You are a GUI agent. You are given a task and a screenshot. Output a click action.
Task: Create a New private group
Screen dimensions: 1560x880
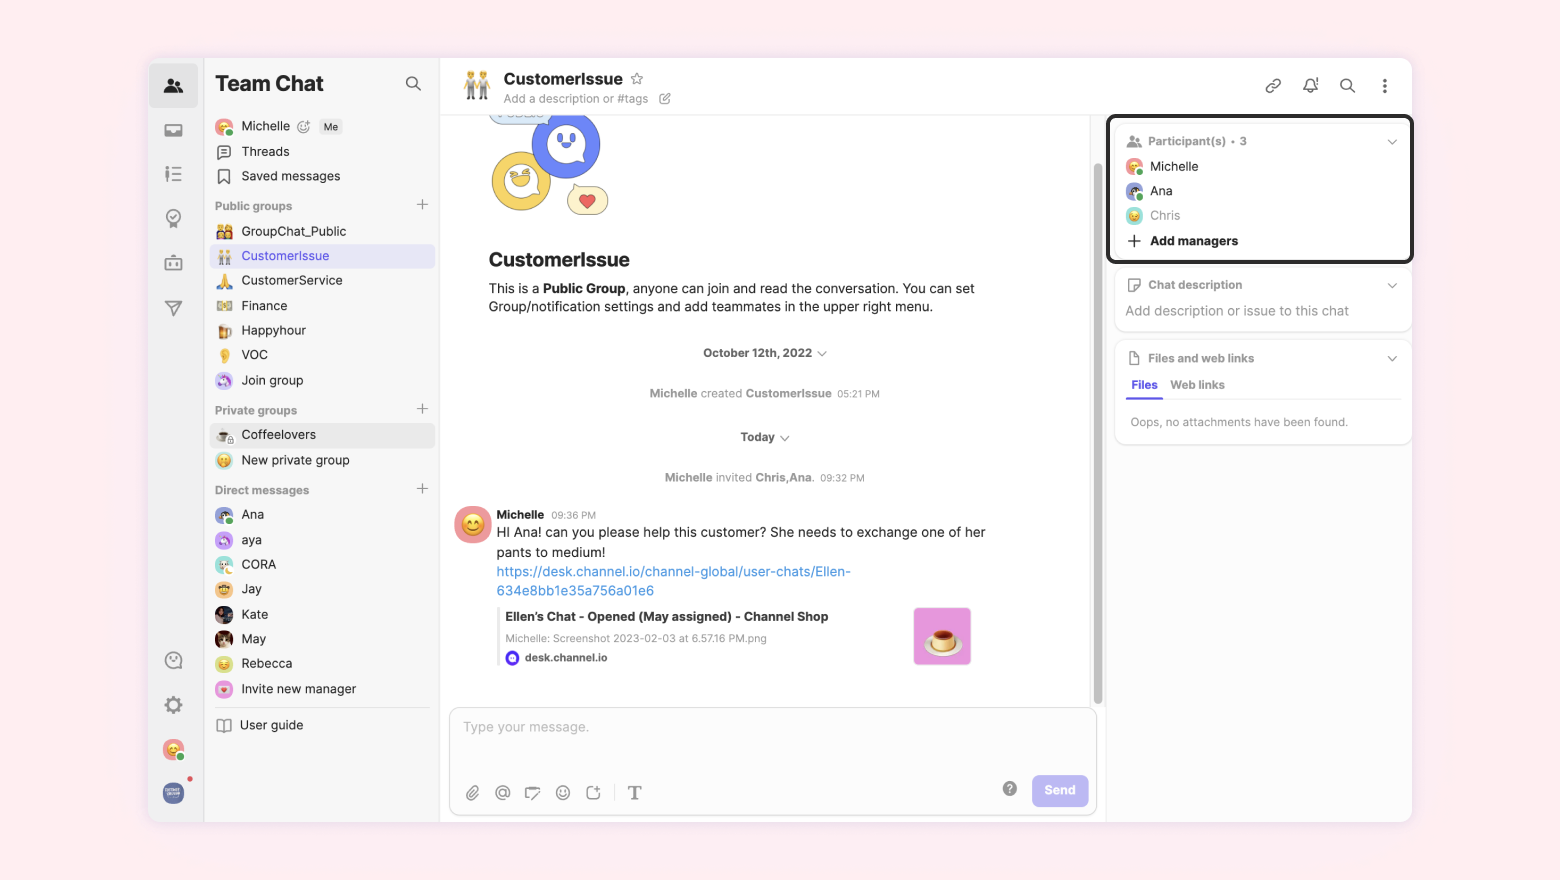tap(322, 460)
